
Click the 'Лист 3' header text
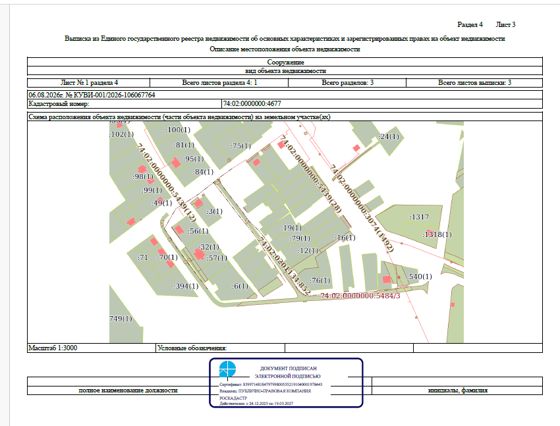pyautogui.click(x=505, y=24)
